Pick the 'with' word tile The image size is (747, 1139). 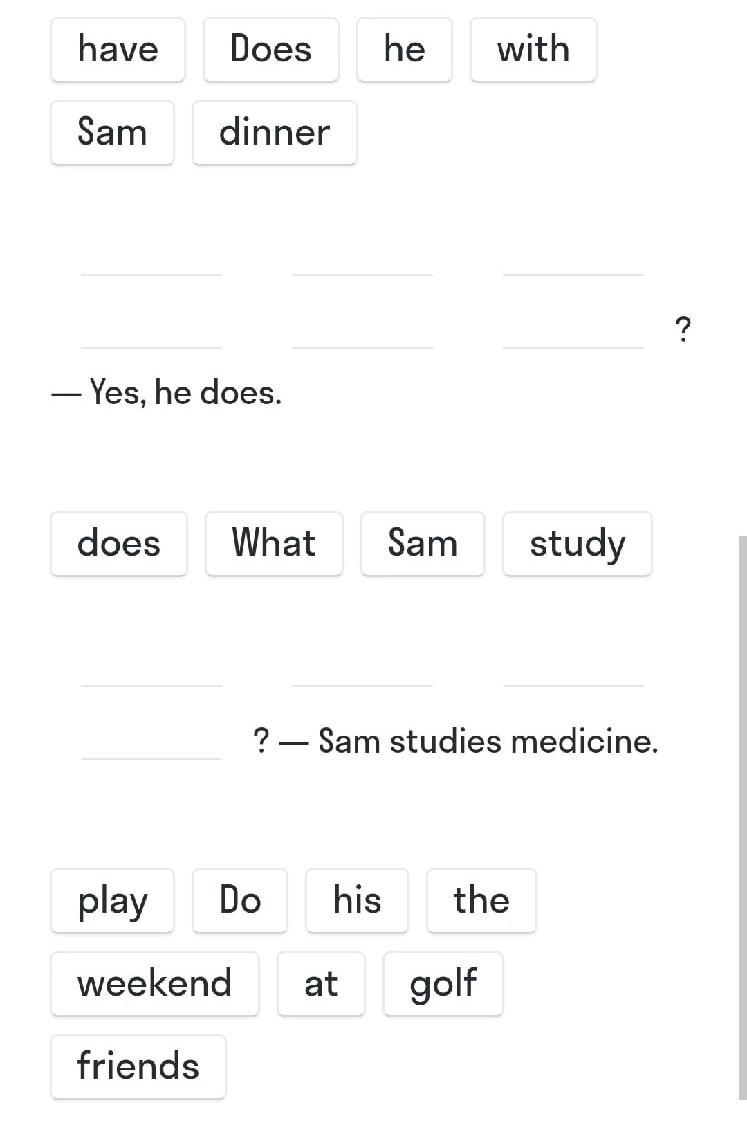(533, 50)
